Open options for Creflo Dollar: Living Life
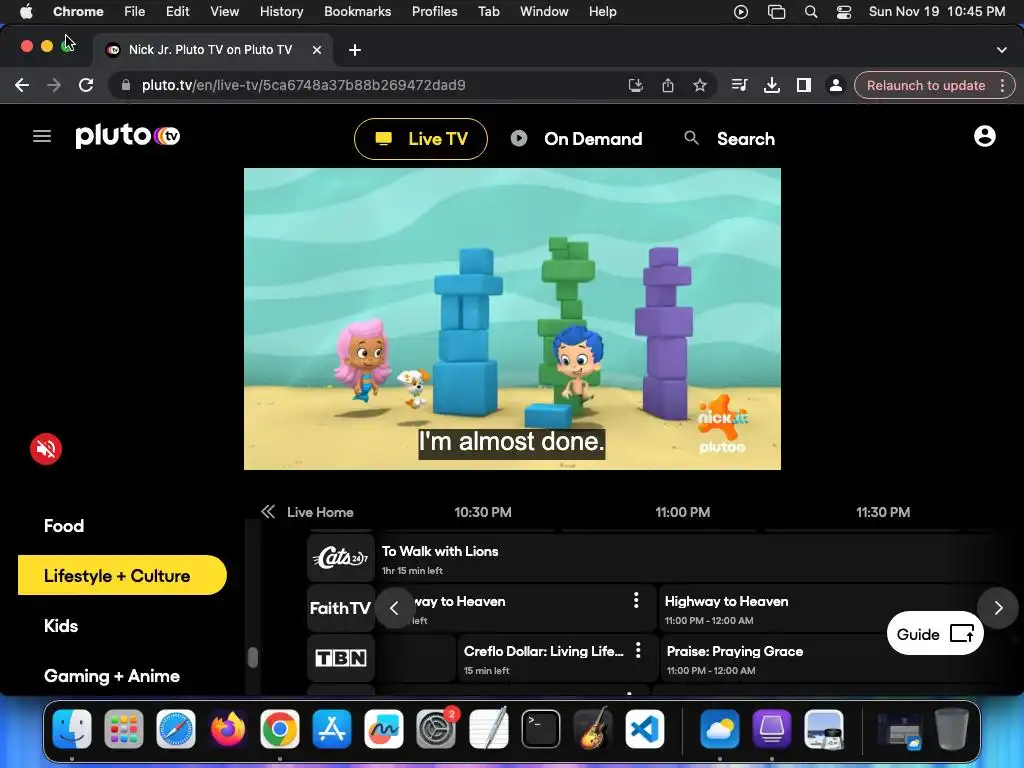Image resolution: width=1024 pixels, height=768 pixels. pyautogui.click(x=638, y=650)
